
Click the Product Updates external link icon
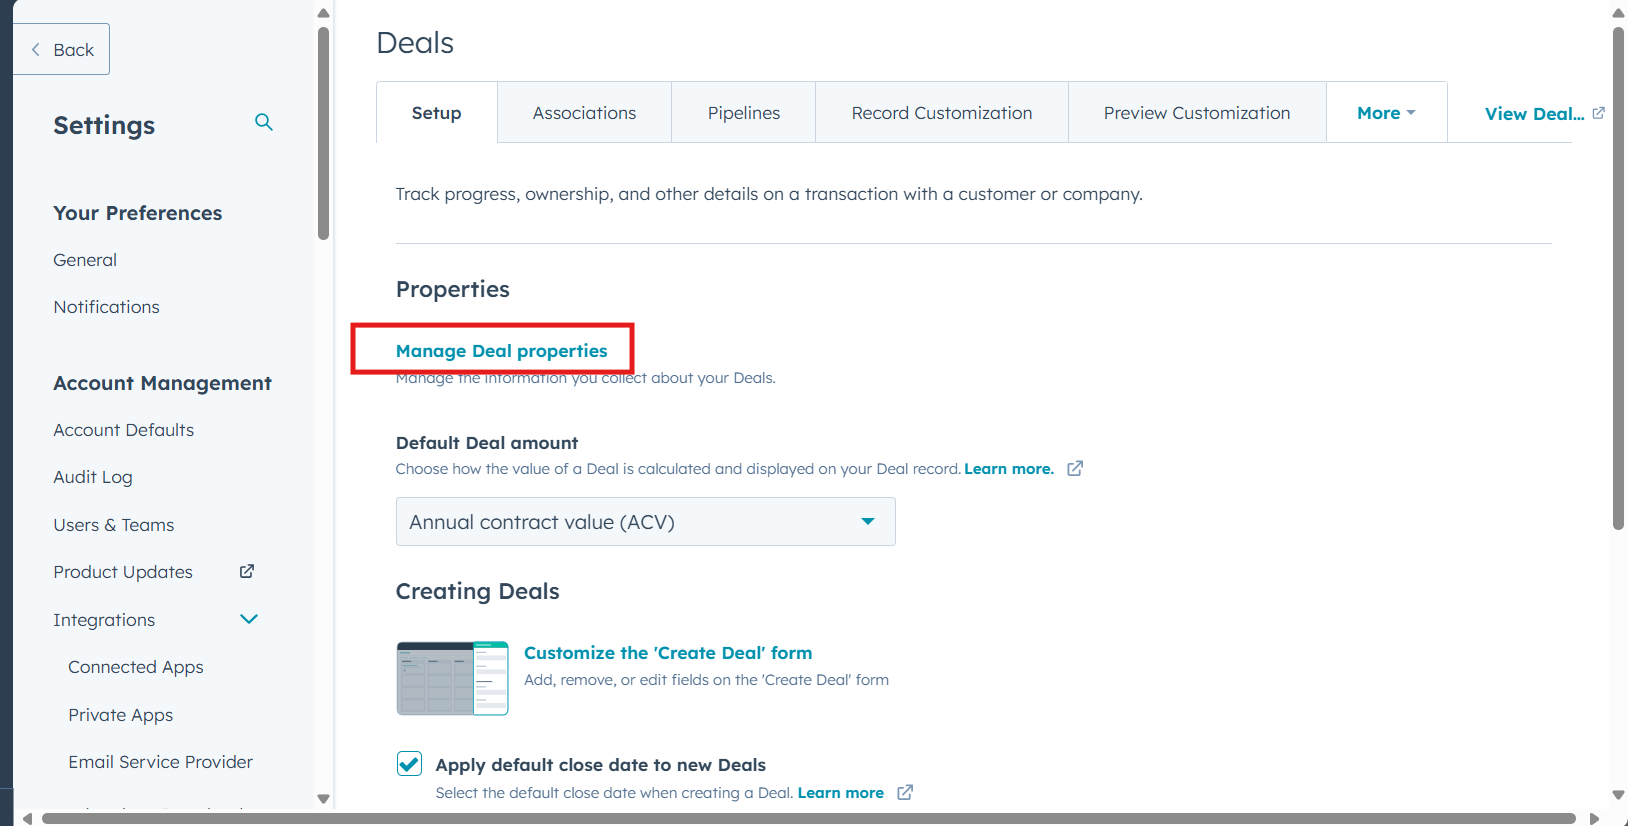pos(247,571)
